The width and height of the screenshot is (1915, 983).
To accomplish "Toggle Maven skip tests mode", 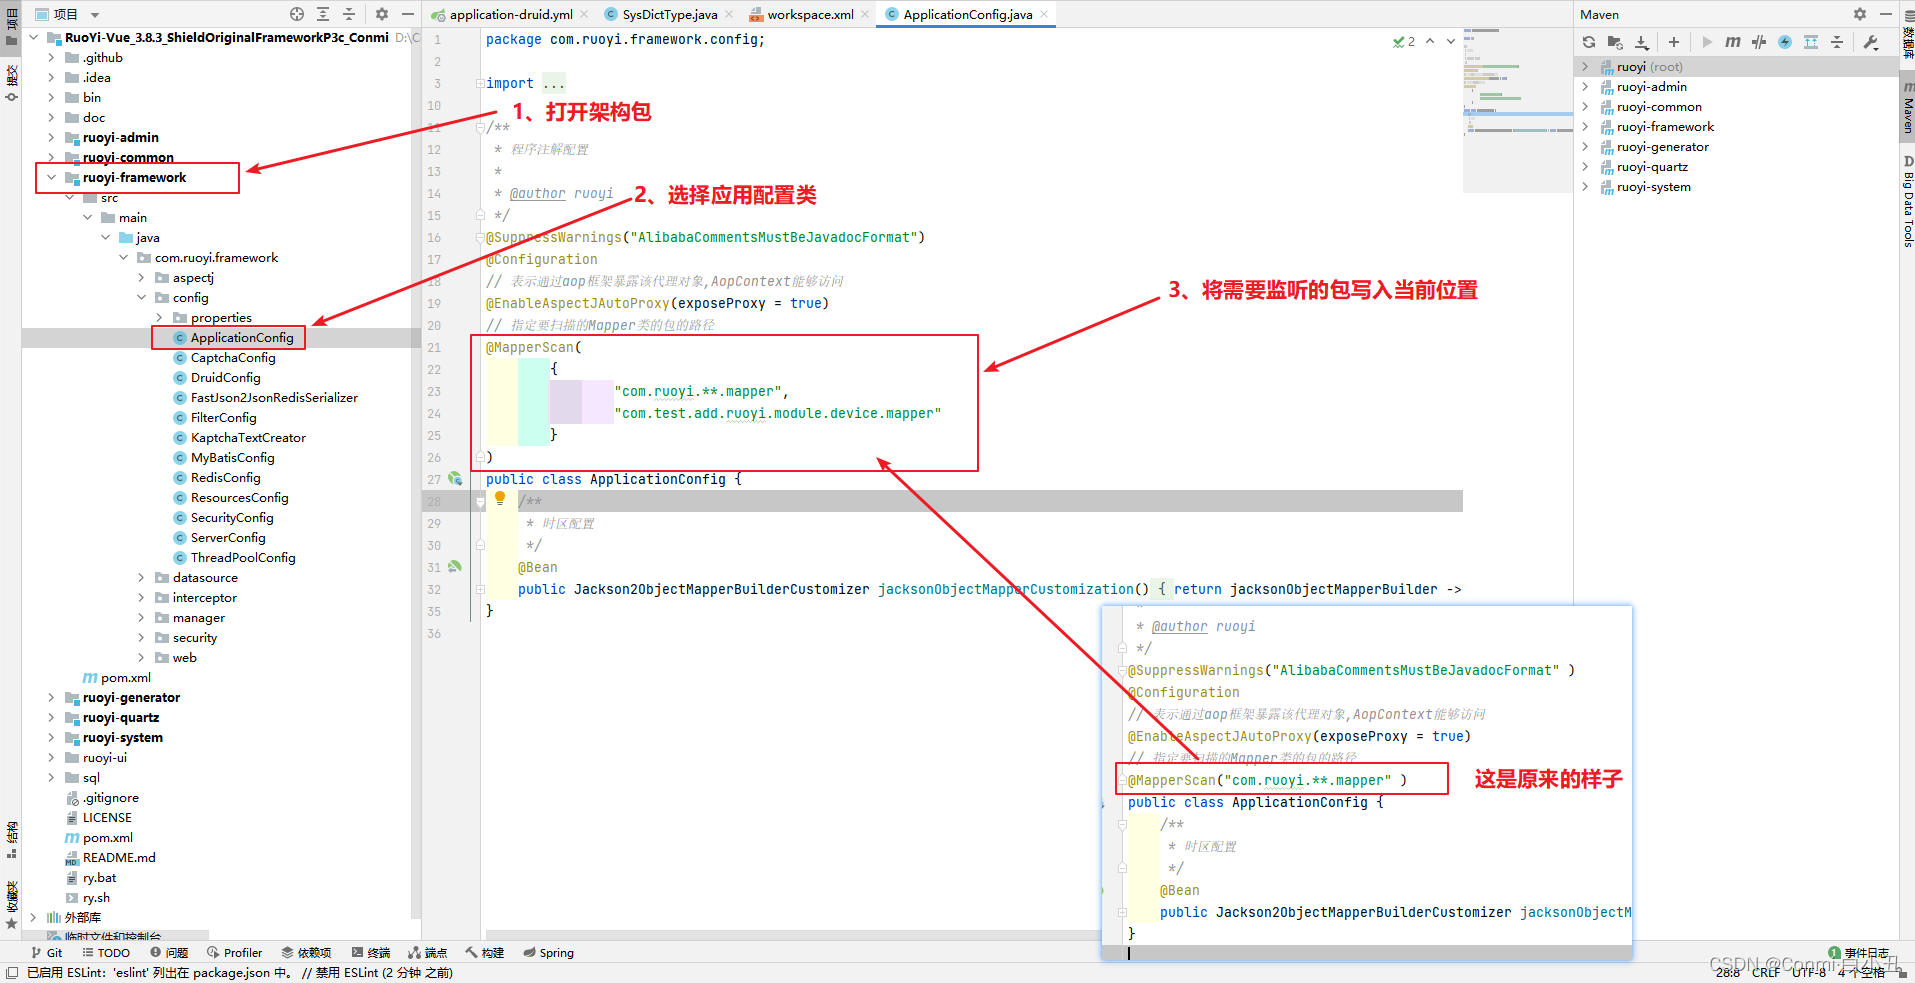I will point(1785,42).
